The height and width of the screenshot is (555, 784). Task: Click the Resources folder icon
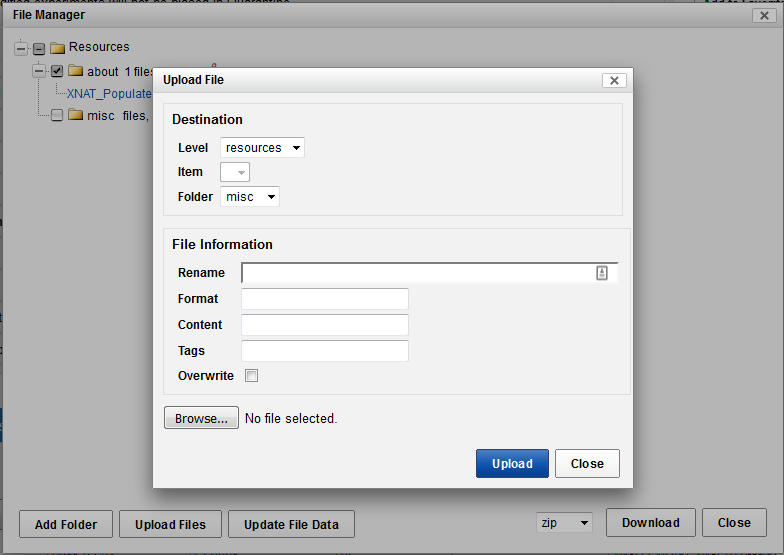coord(57,47)
